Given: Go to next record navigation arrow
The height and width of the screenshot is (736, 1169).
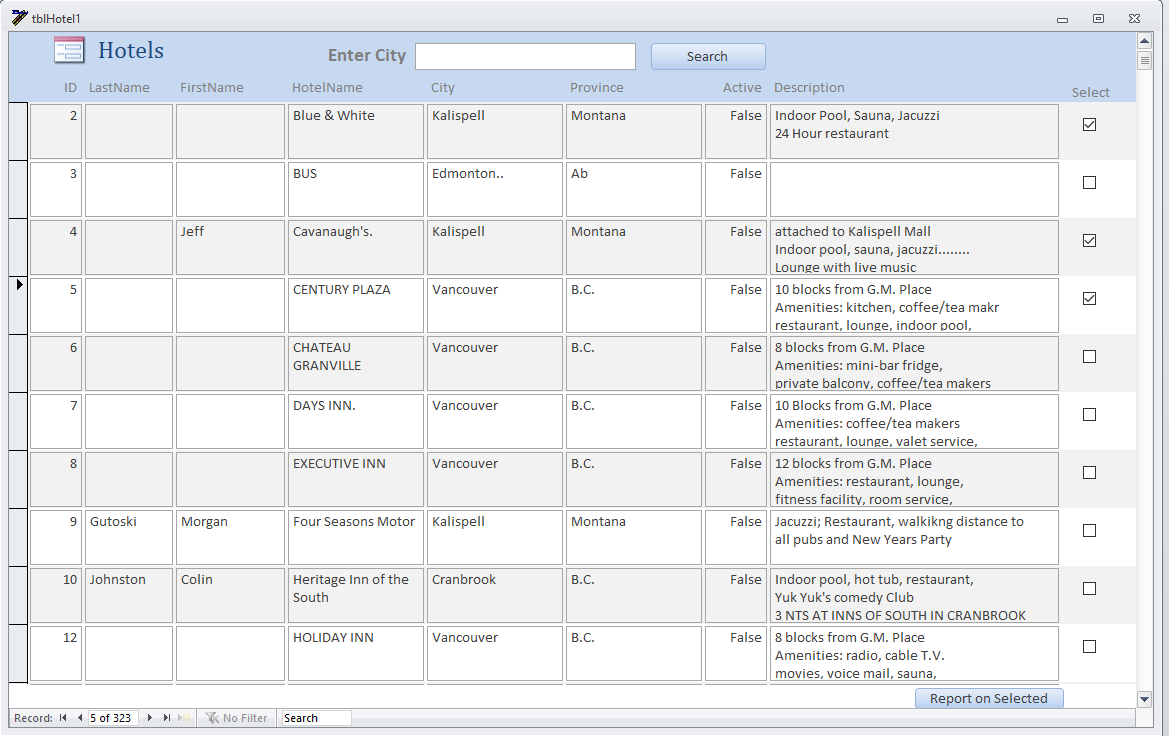Looking at the screenshot, I should click(150, 717).
